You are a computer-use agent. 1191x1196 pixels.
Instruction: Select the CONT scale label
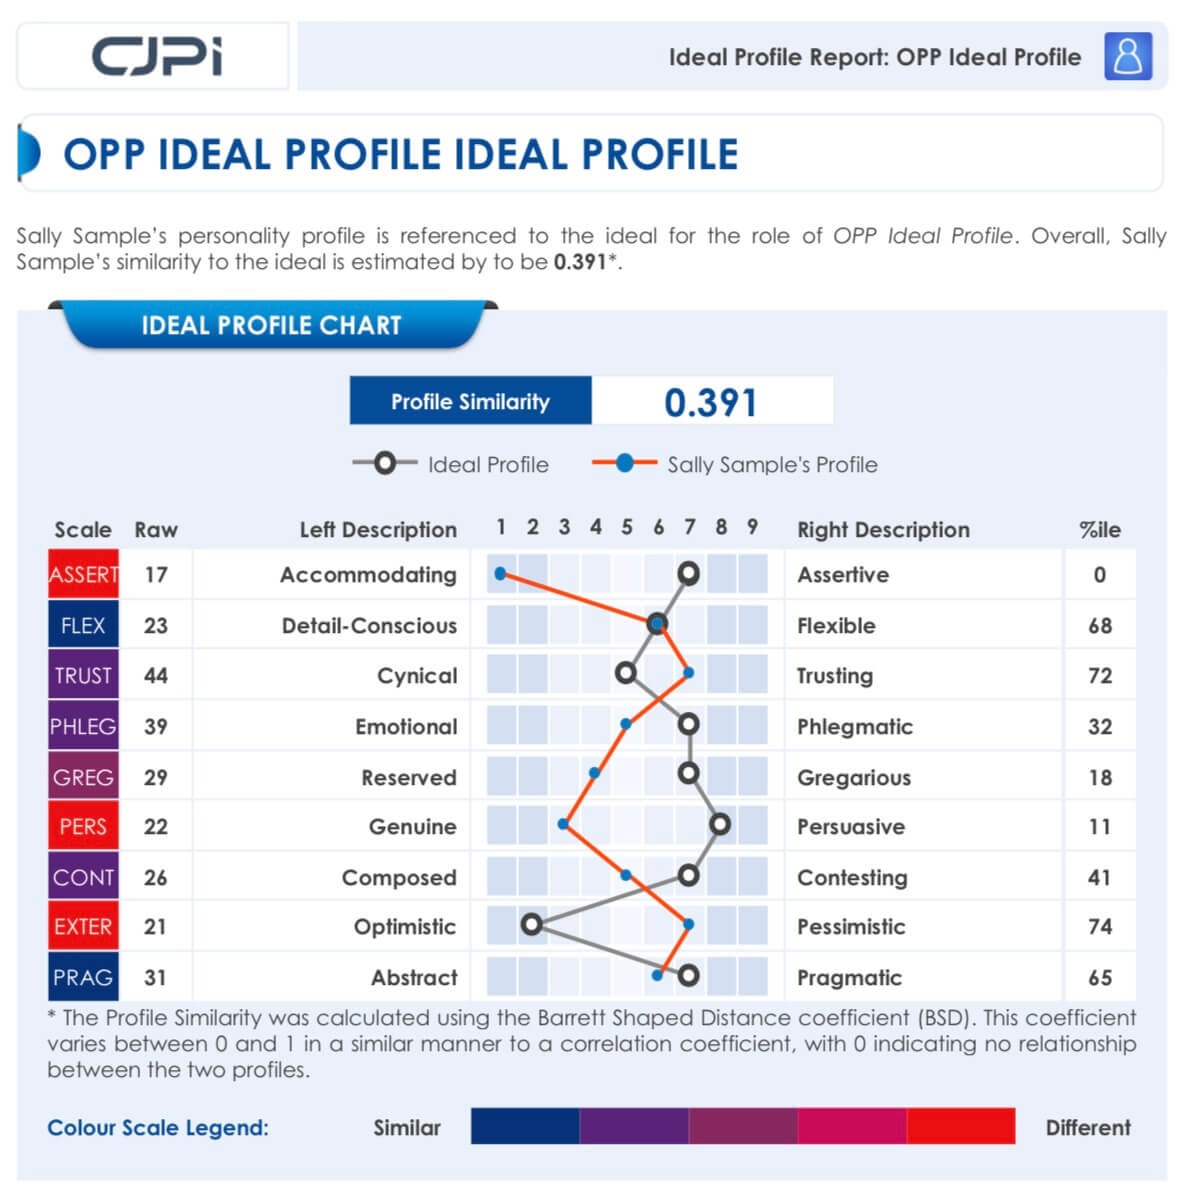[83, 877]
